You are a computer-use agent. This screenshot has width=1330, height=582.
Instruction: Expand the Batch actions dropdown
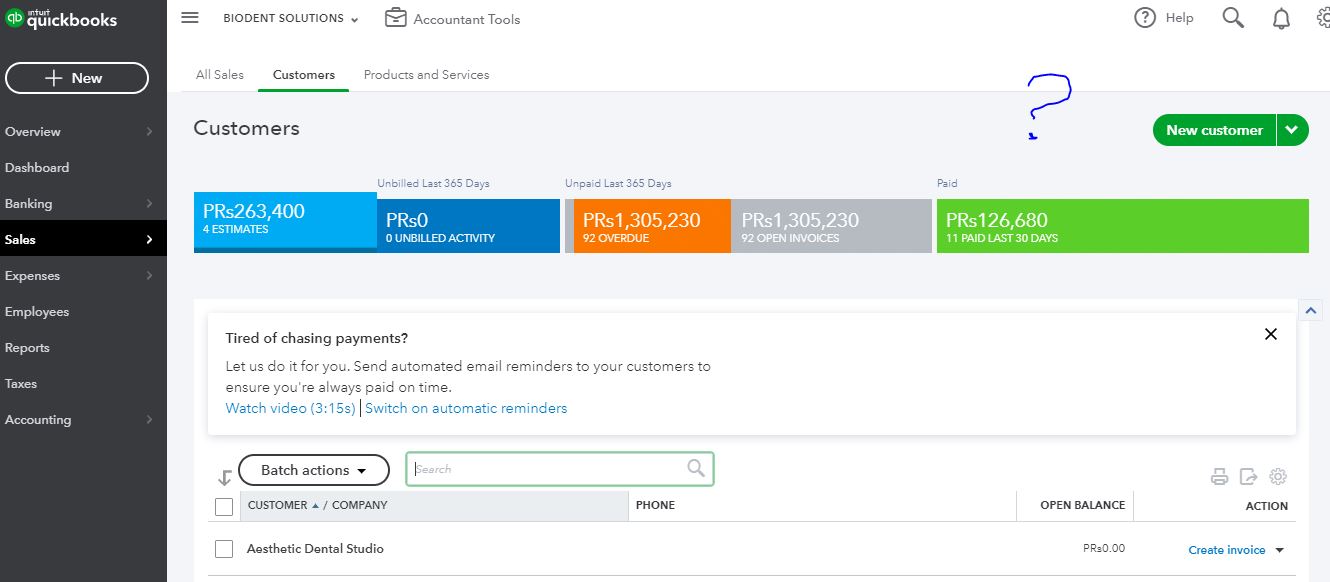click(x=313, y=469)
